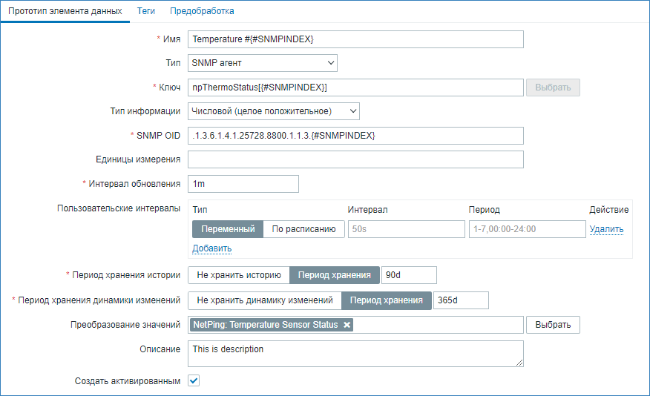Open the Тип dropdown with SNMP агент
The image size is (650, 396).
(262, 63)
